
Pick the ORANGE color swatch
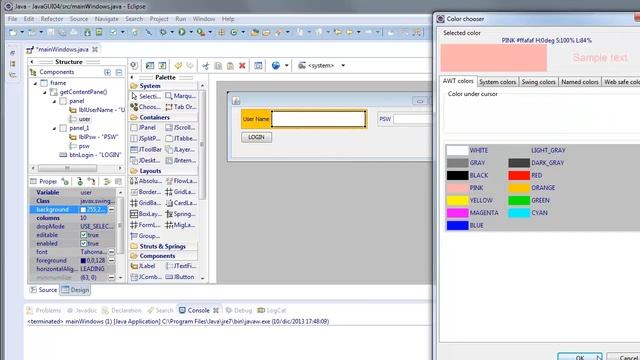tap(519, 188)
